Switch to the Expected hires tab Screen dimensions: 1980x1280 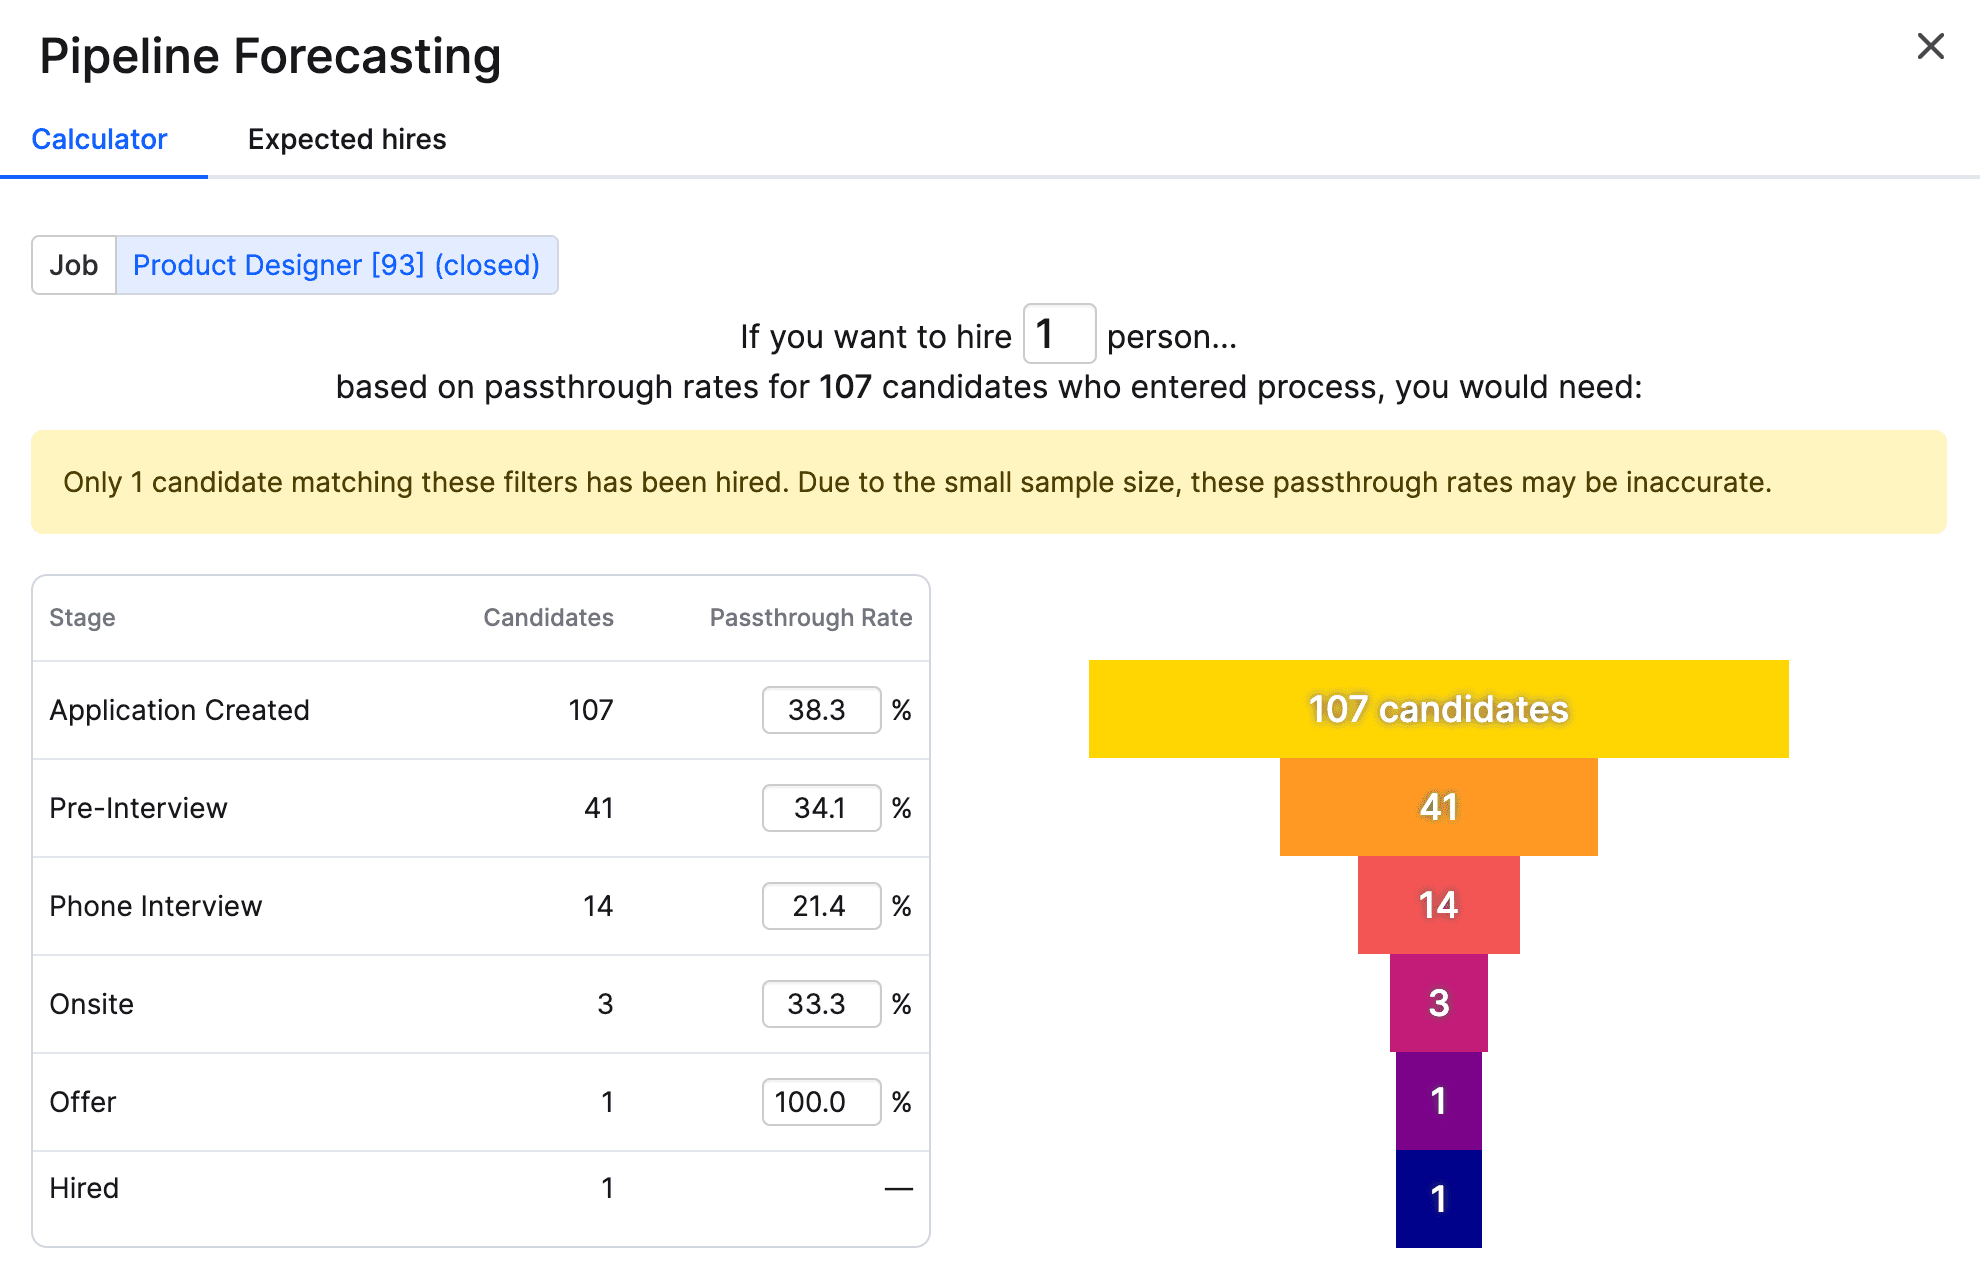click(x=347, y=139)
